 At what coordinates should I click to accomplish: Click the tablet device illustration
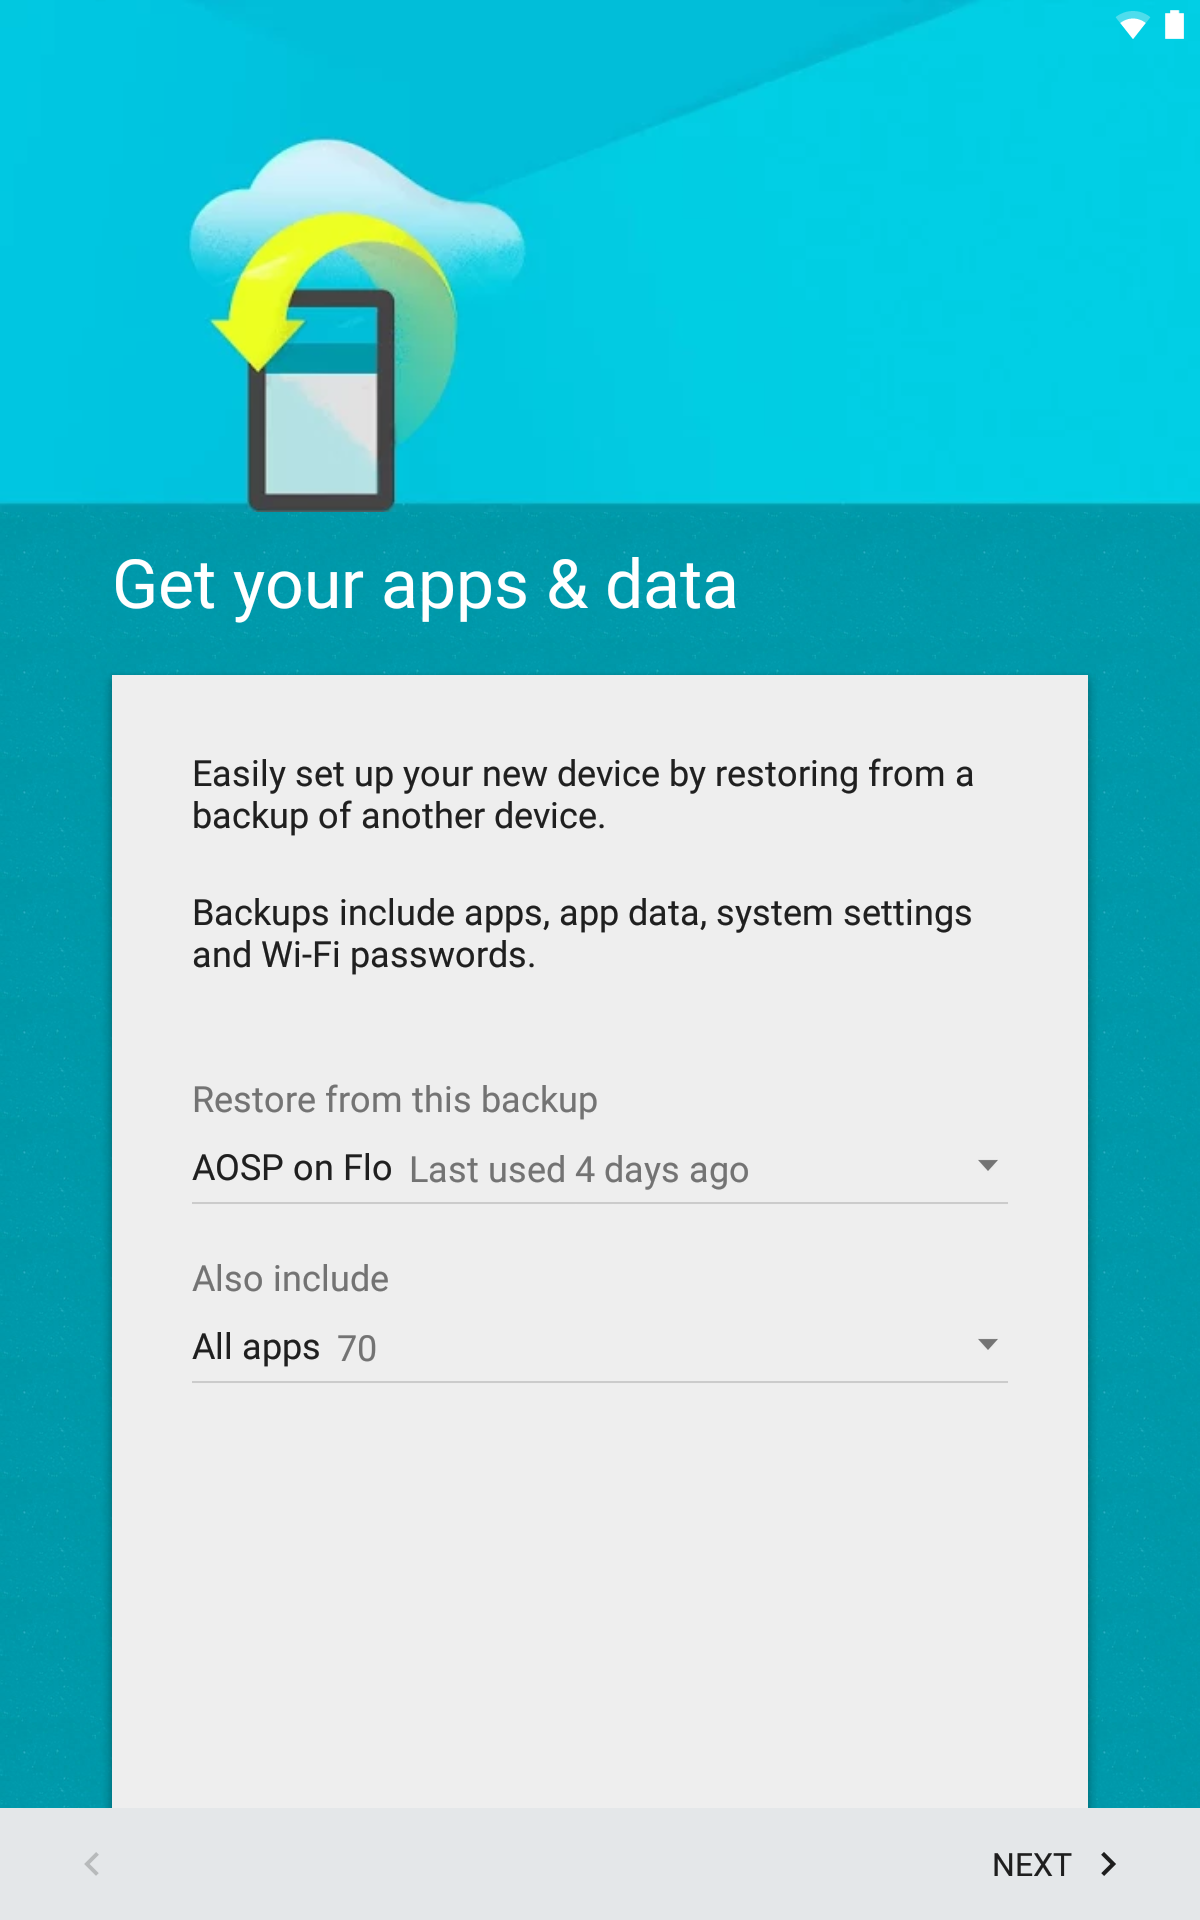(x=321, y=400)
